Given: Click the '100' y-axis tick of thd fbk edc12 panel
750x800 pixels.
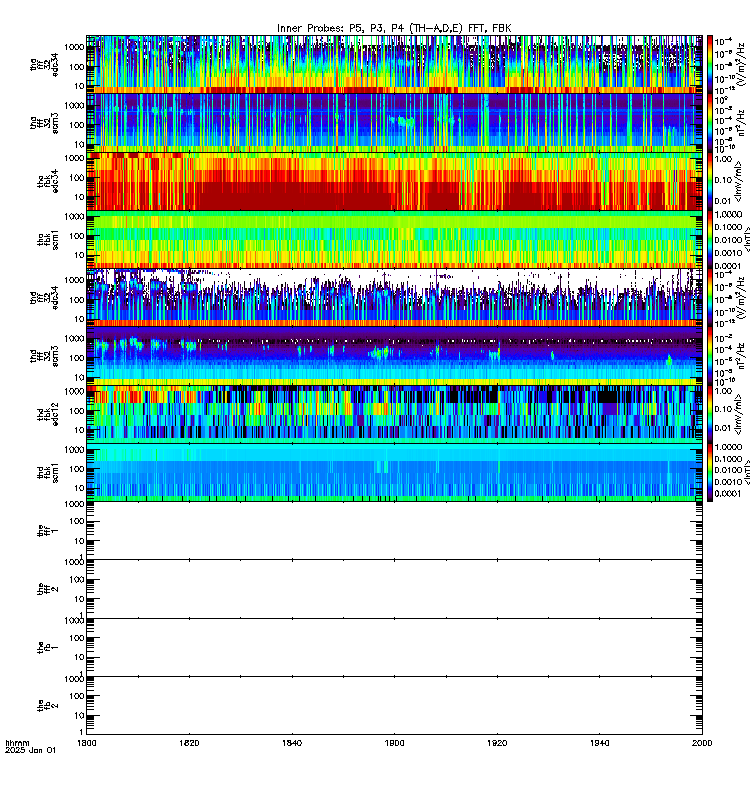Looking at the screenshot, I should coord(77,411).
